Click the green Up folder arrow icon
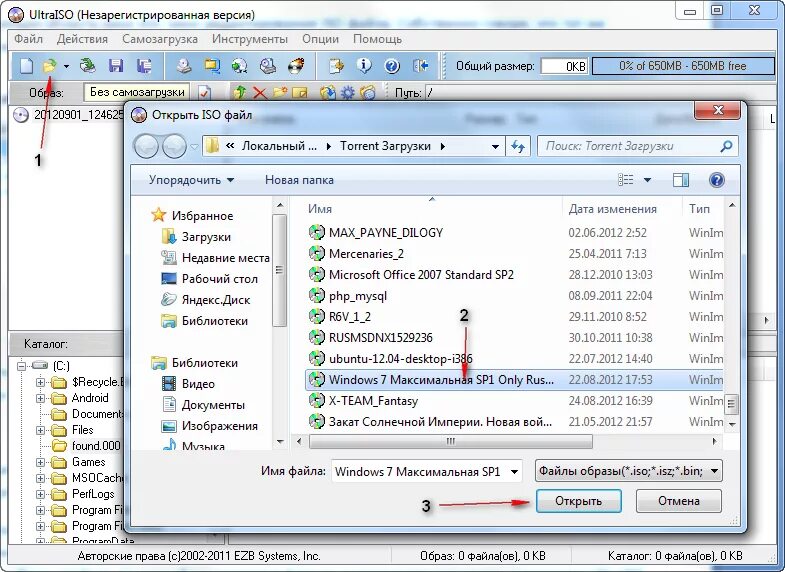The image size is (785, 572). coord(240,93)
